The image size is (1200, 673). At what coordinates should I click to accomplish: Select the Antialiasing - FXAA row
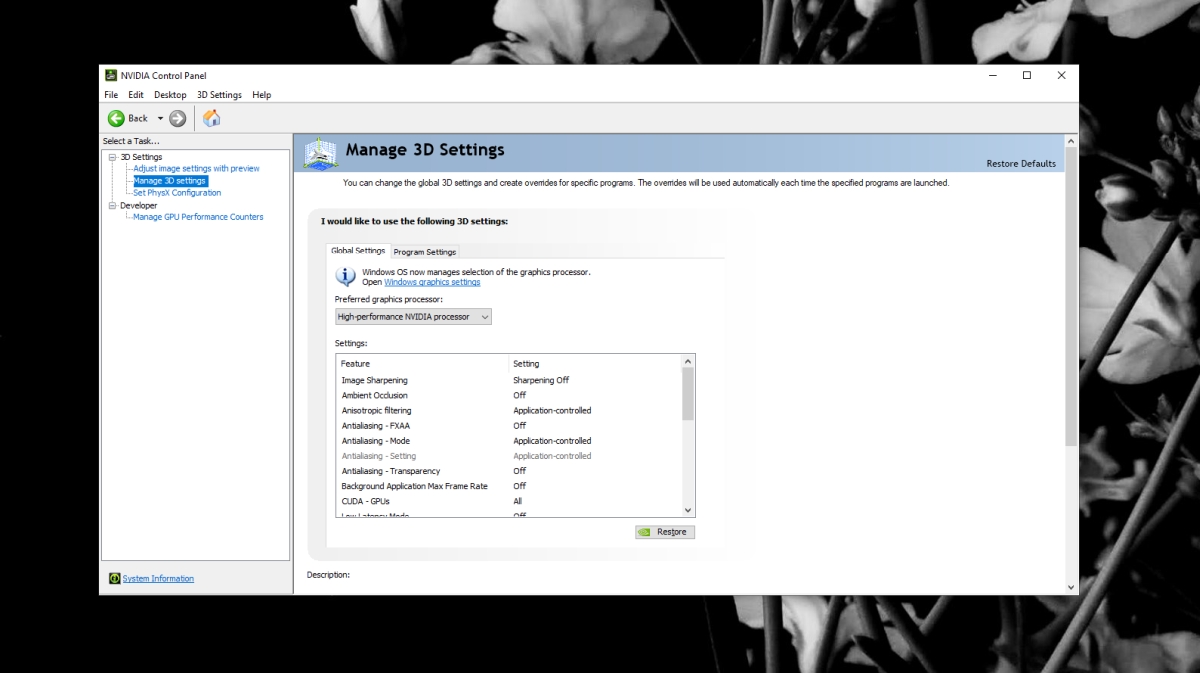[509, 425]
